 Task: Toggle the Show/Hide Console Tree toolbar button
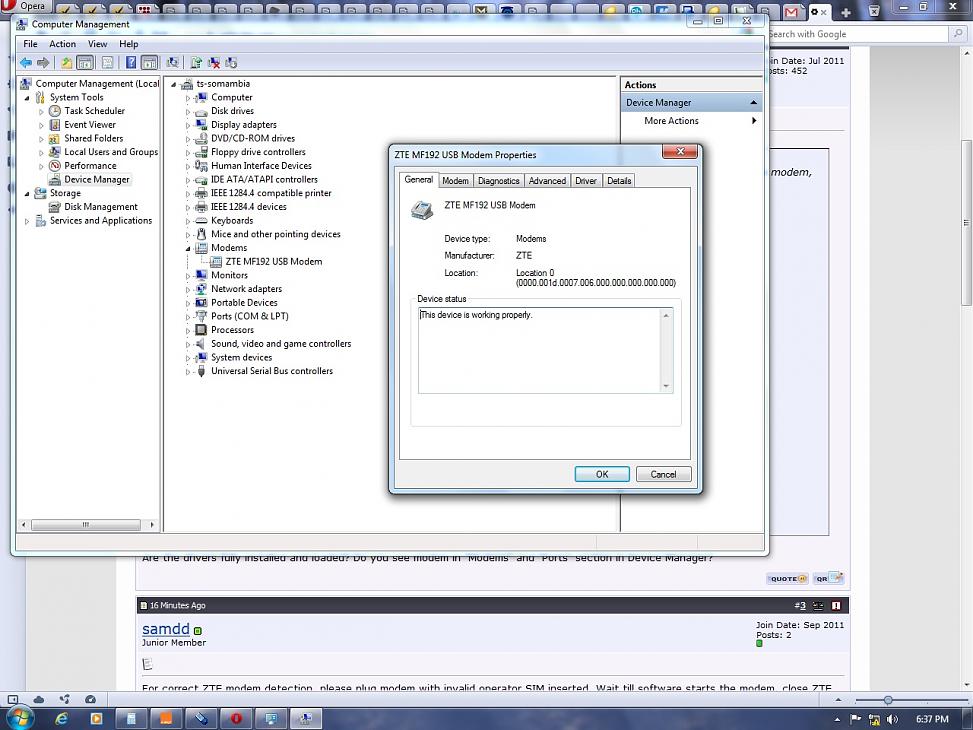coord(86,63)
